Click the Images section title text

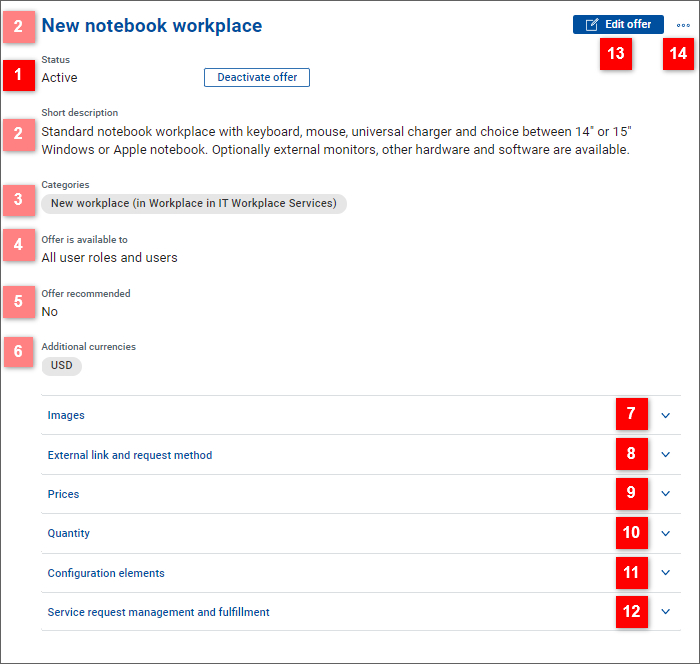[x=66, y=415]
